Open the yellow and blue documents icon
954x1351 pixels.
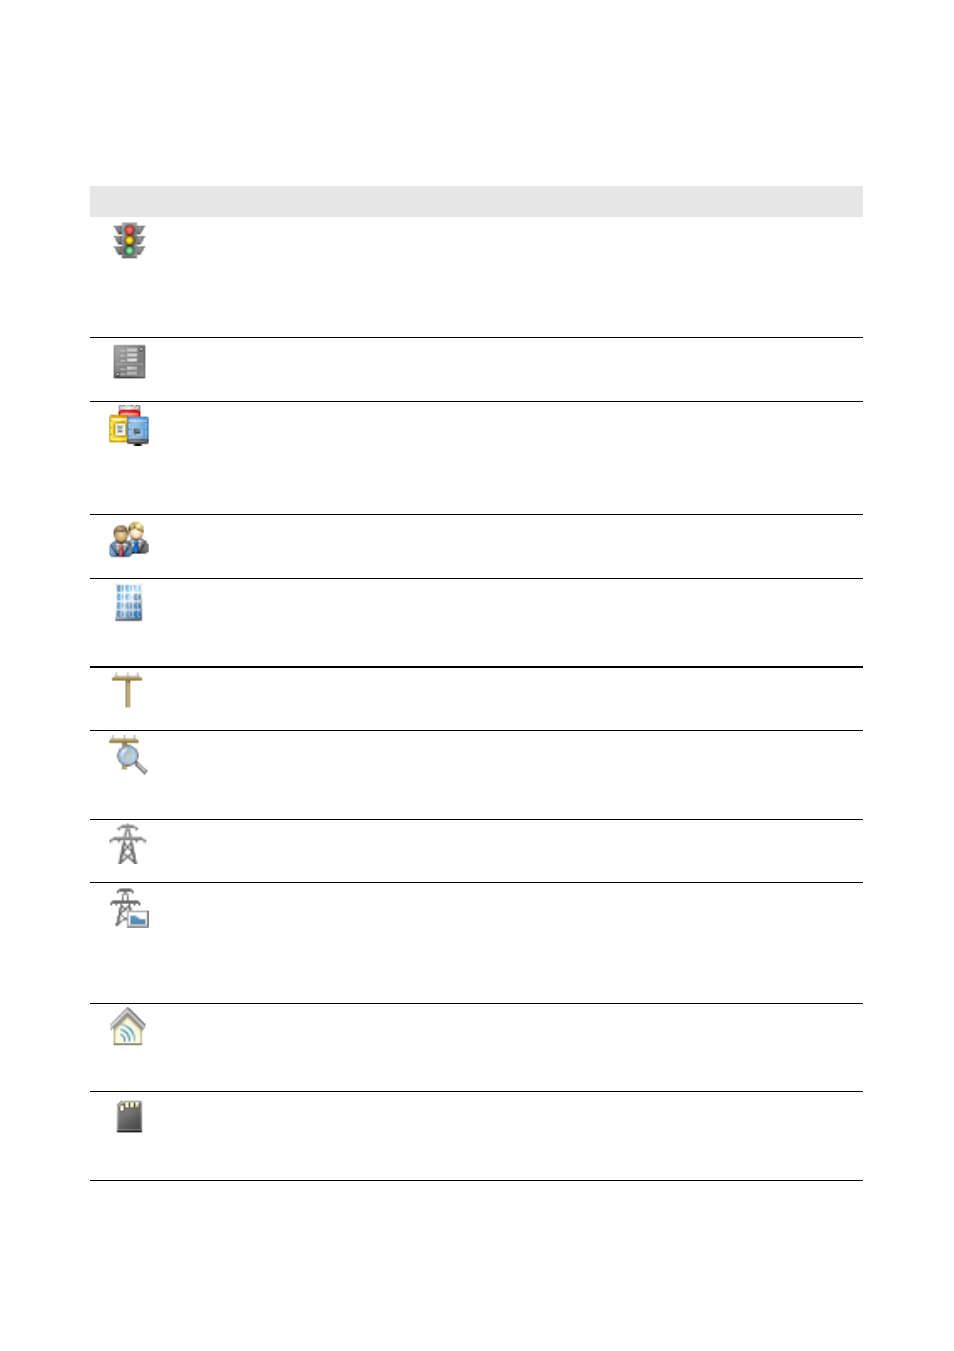pyautogui.click(x=129, y=425)
